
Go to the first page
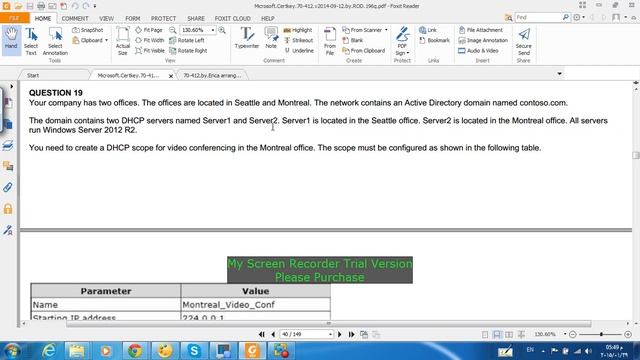click(262, 334)
